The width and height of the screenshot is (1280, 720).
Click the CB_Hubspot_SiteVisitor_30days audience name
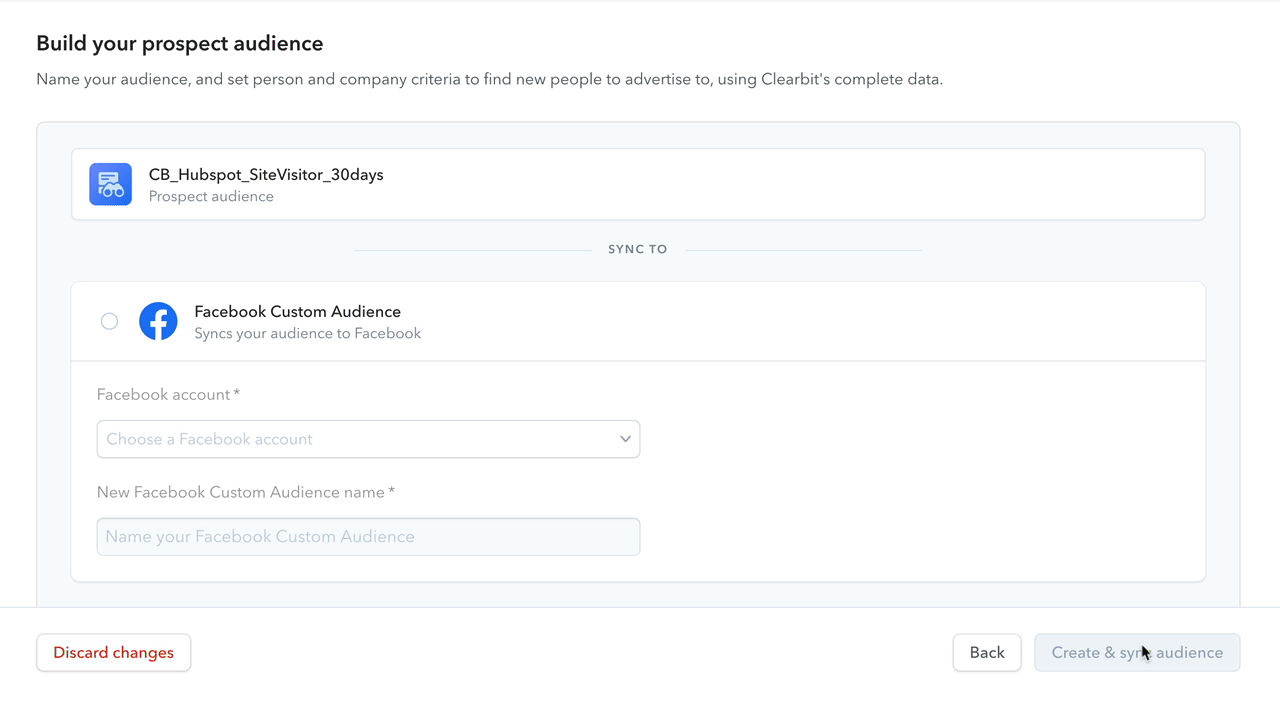click(266, 175)
